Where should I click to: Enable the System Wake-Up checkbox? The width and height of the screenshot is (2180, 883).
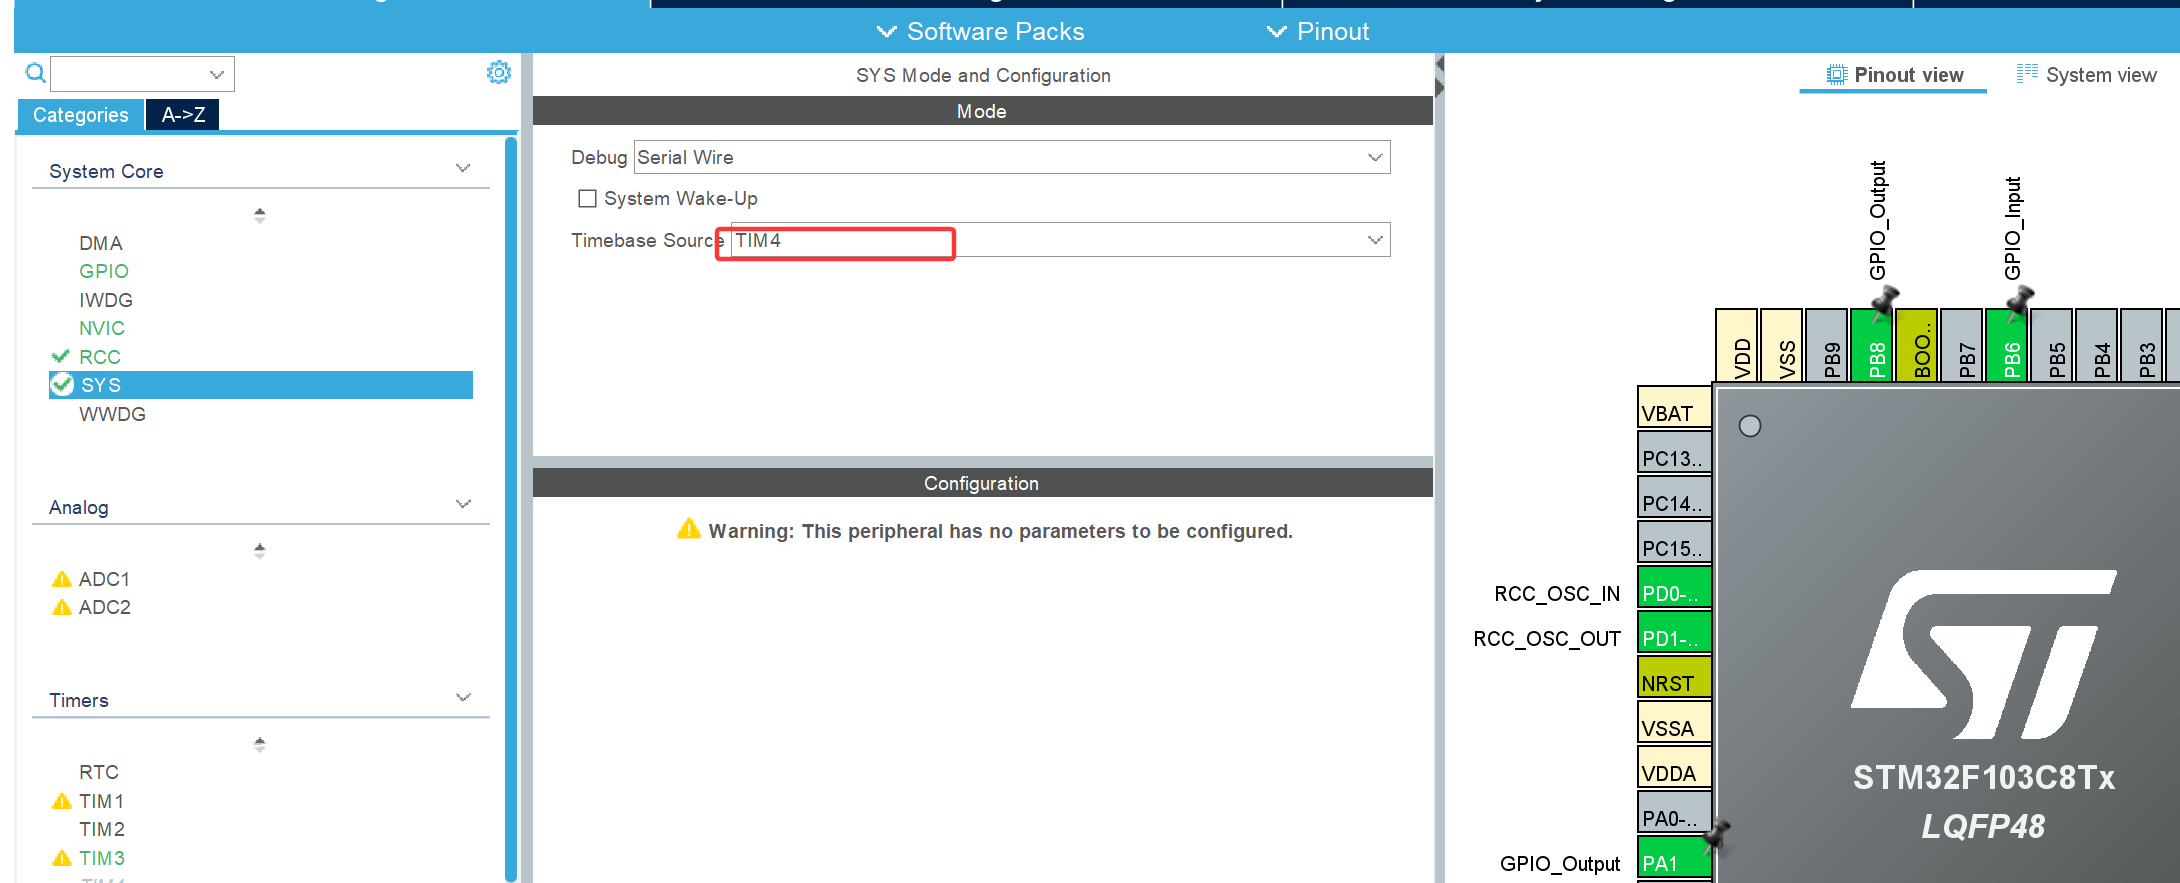587,198
